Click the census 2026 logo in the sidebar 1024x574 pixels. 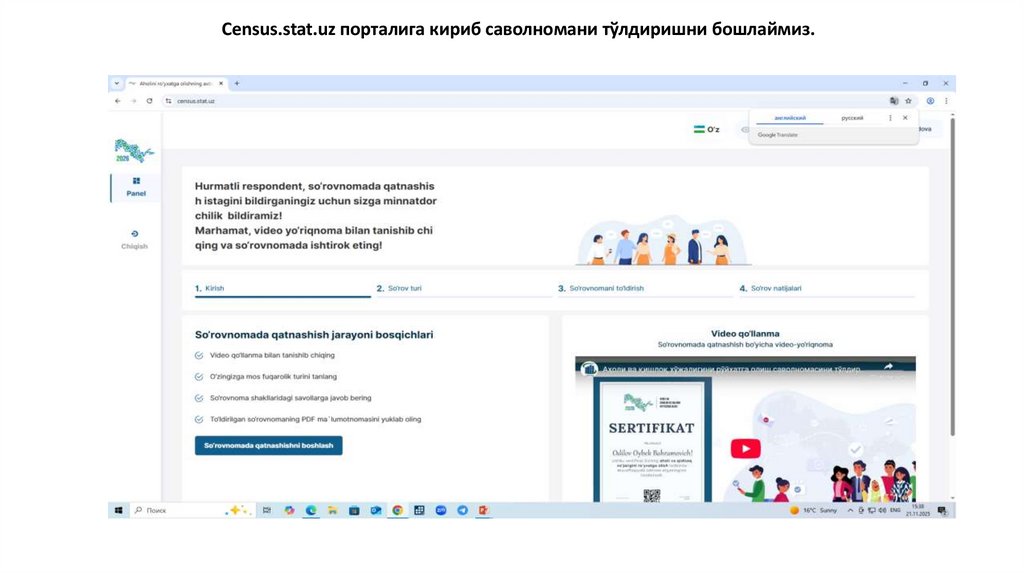click(x=134, y=151)
